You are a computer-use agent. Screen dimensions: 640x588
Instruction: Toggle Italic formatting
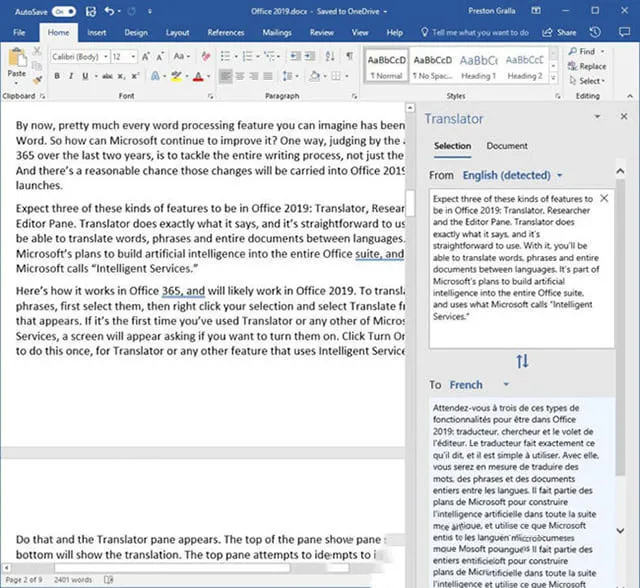[x=71, y=76]
